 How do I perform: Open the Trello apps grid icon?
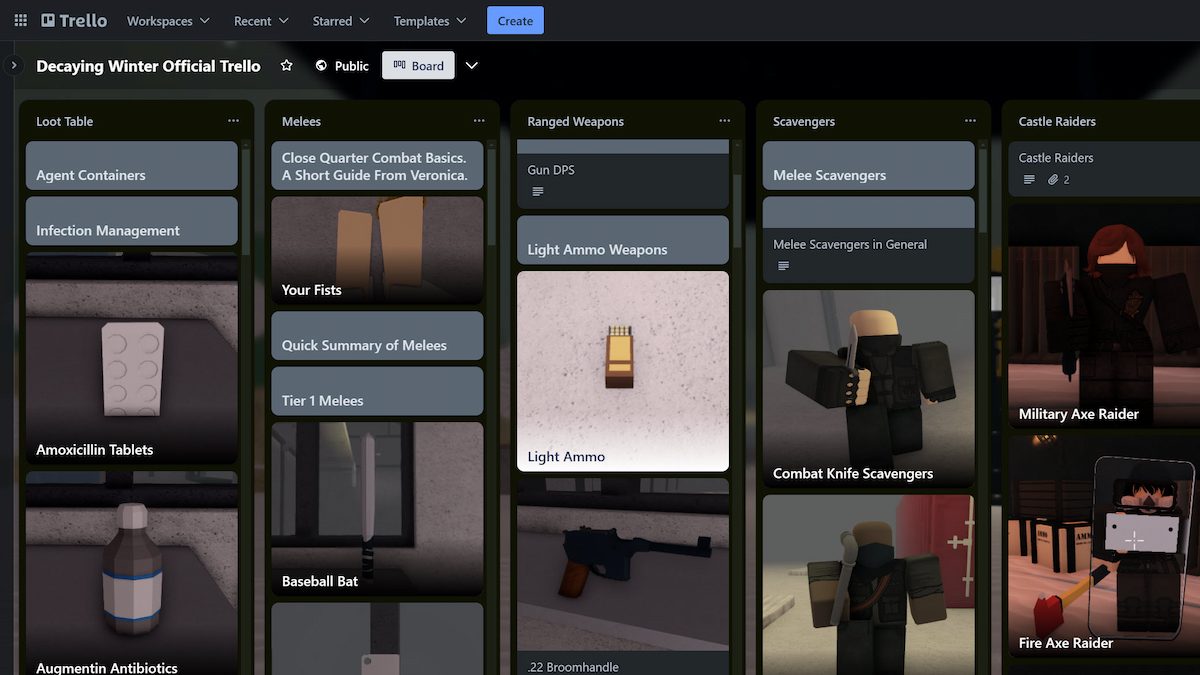pyautogui.click(x=20, y=20)
